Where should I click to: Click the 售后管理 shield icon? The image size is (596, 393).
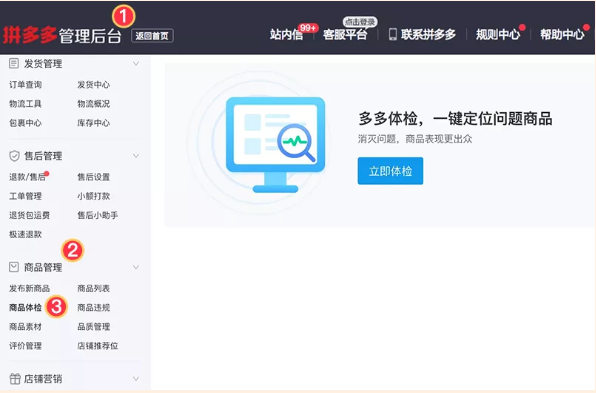14,156
